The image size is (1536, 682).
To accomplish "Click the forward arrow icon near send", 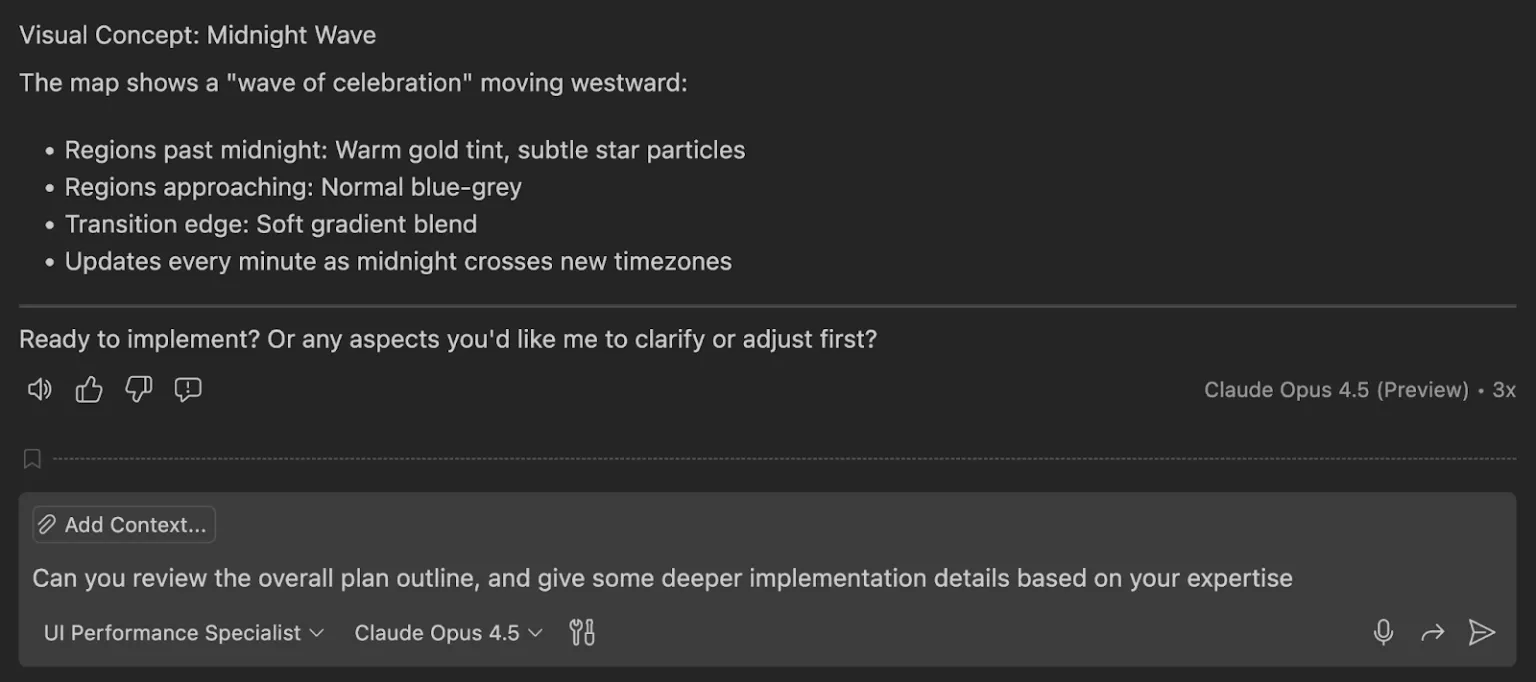I will (x=1433, y=632).
